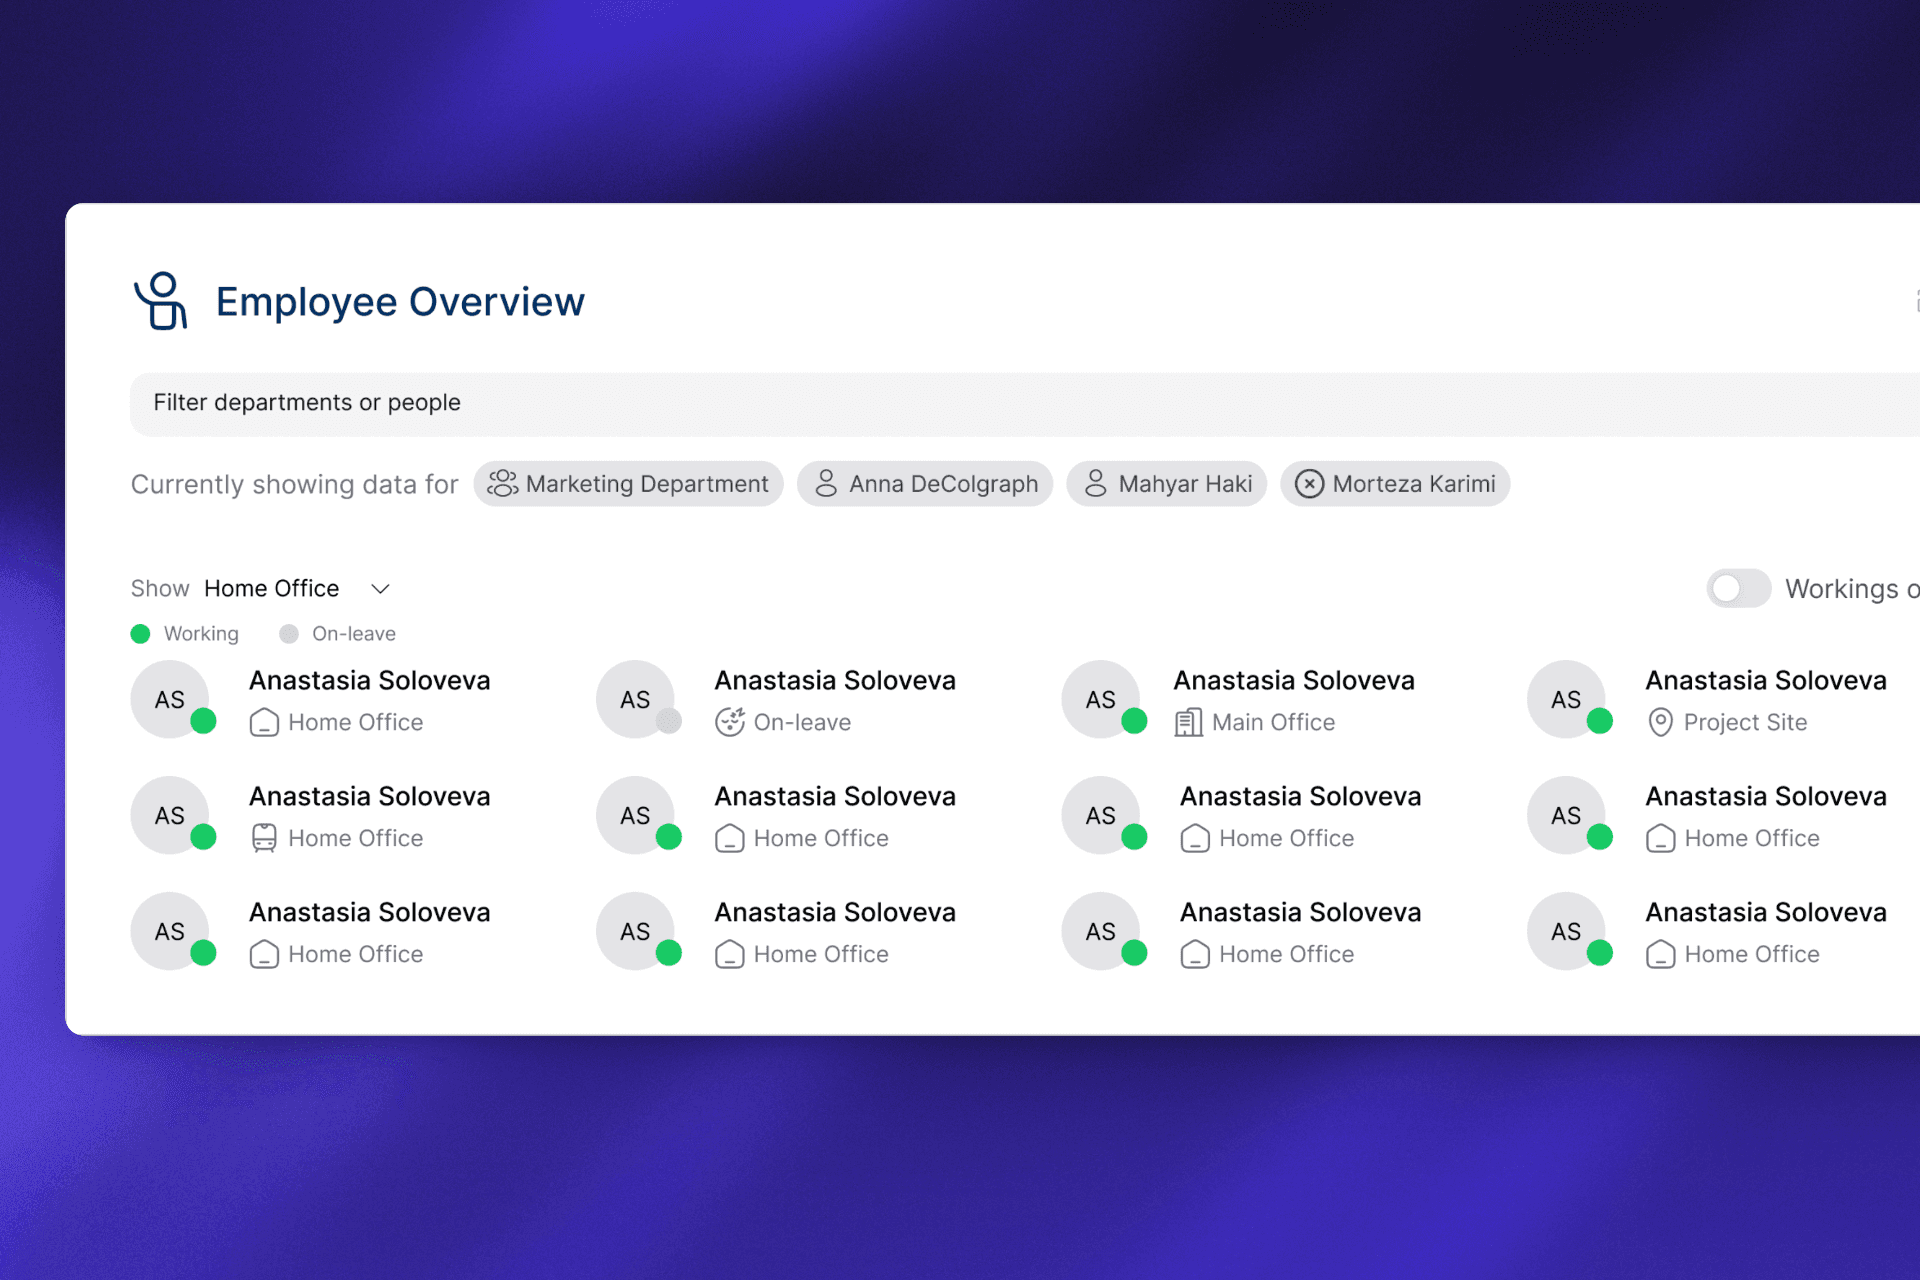Click the 'On-leave' legend label
This screenshot has height=1280, width=1920.
tap(354, 634)
